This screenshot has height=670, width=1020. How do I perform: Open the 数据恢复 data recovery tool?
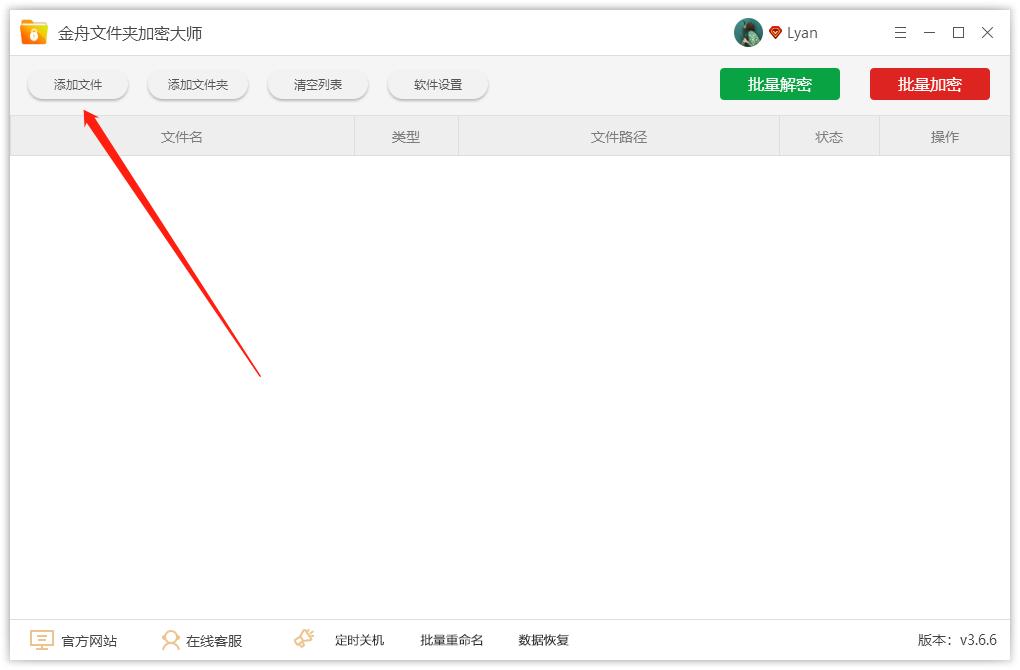point(543,640)
